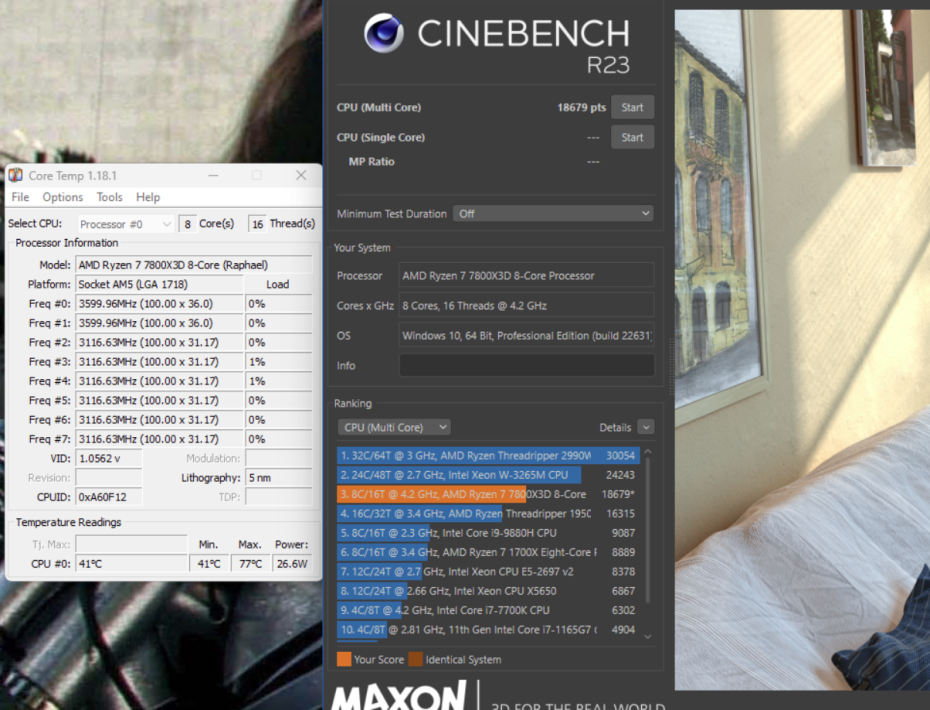Click the VID 1.0562 v value
930x710 pixels.
[109, 459]
